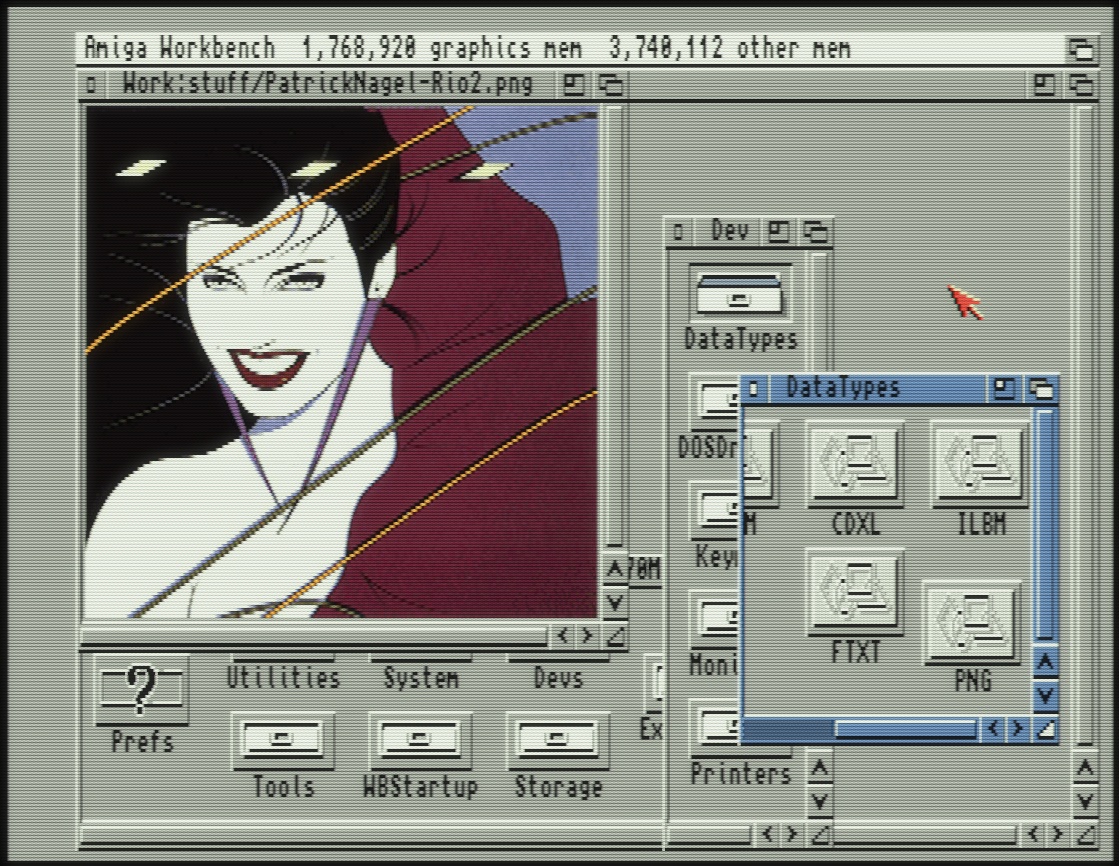This screenshot has width=1119, height=866.
Task: Click right arrow in the DataTypes window
Action: [x=1018, y=729]
